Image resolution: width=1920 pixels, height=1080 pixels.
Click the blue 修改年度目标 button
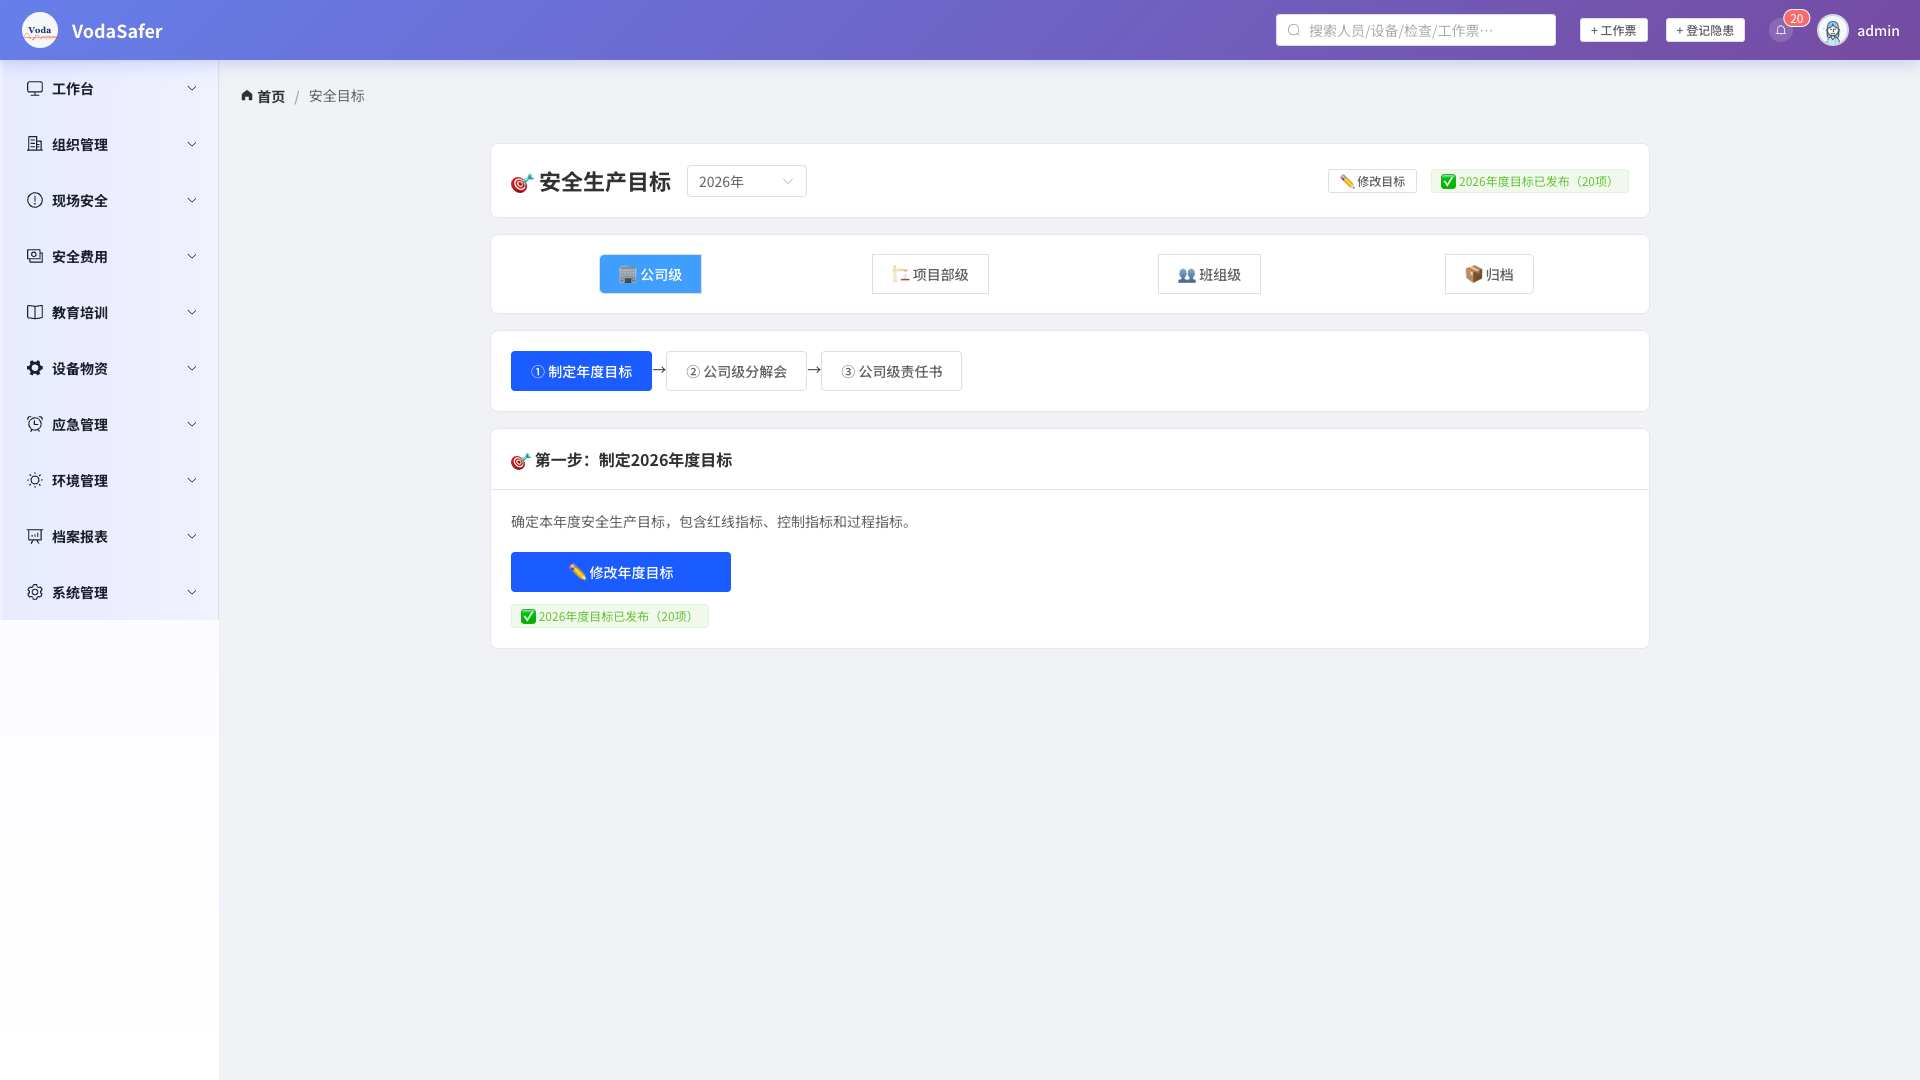tap(621, 572)
